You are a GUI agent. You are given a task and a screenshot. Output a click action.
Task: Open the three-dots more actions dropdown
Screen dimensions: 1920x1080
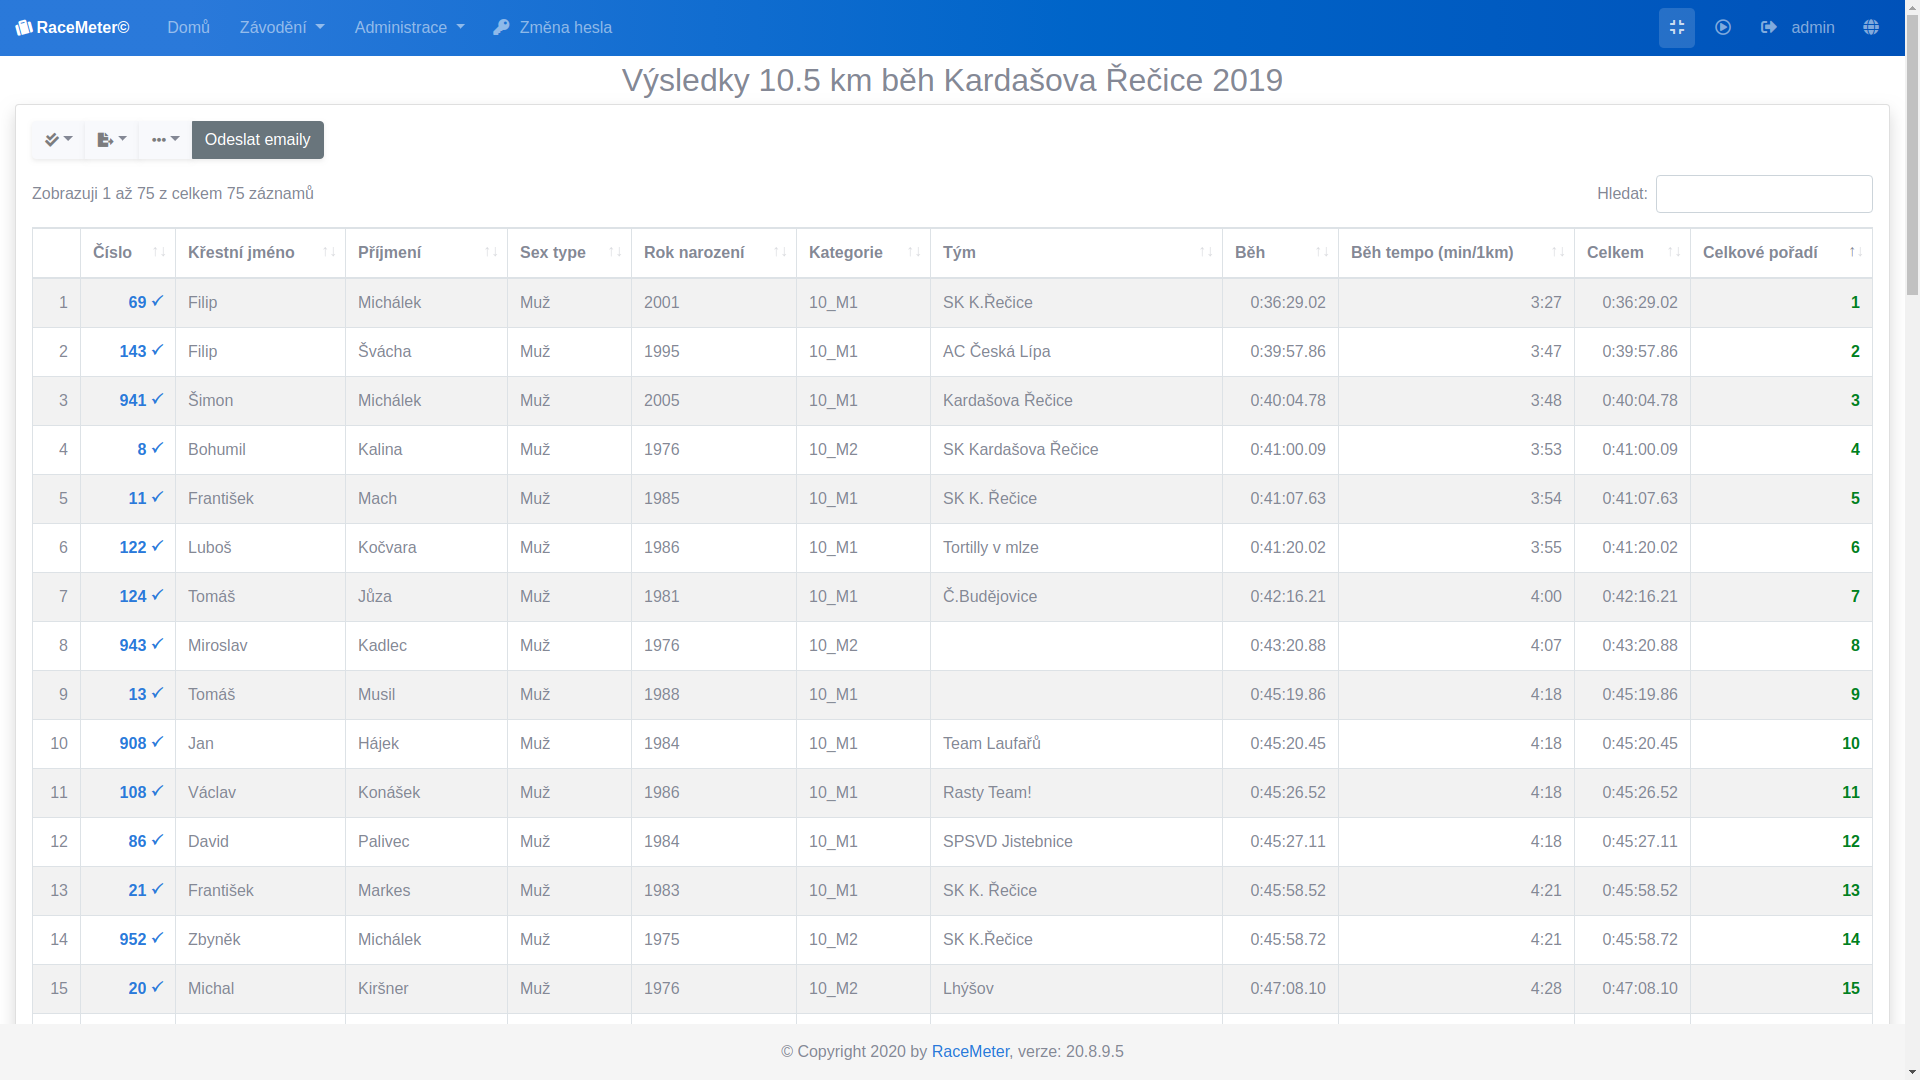165,140
